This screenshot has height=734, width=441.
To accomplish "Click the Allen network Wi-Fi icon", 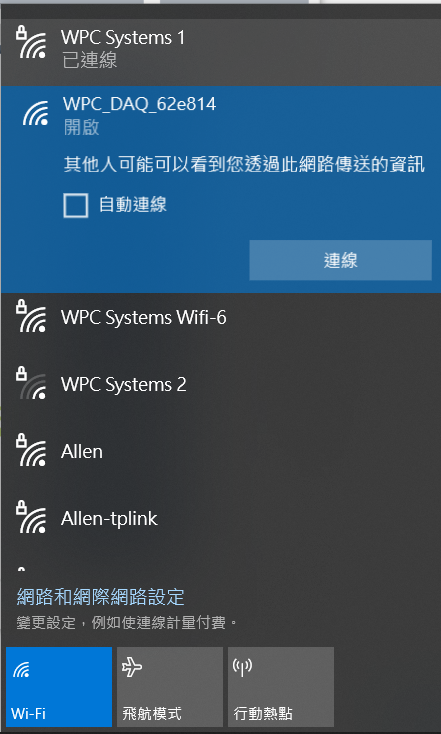I will [x=31, y=450].
